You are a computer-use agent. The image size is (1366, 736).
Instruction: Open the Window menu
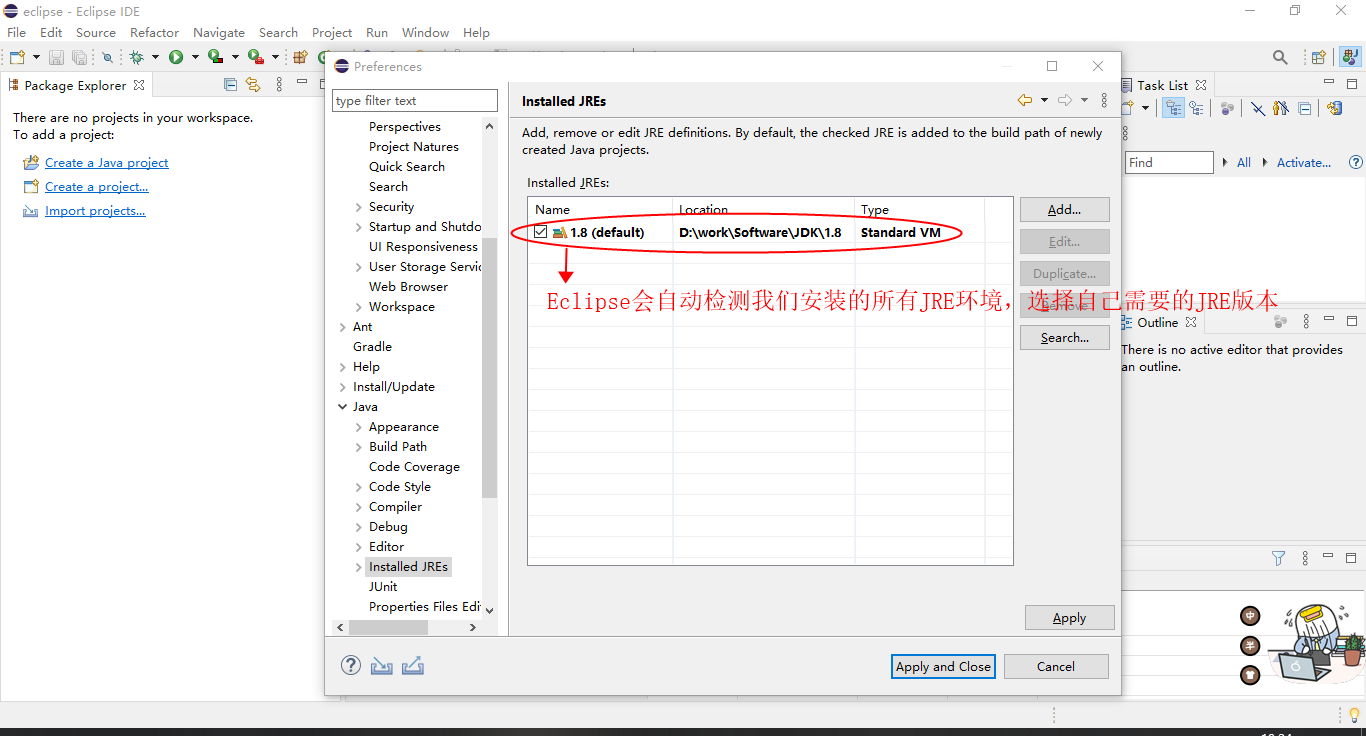[426, 32]
